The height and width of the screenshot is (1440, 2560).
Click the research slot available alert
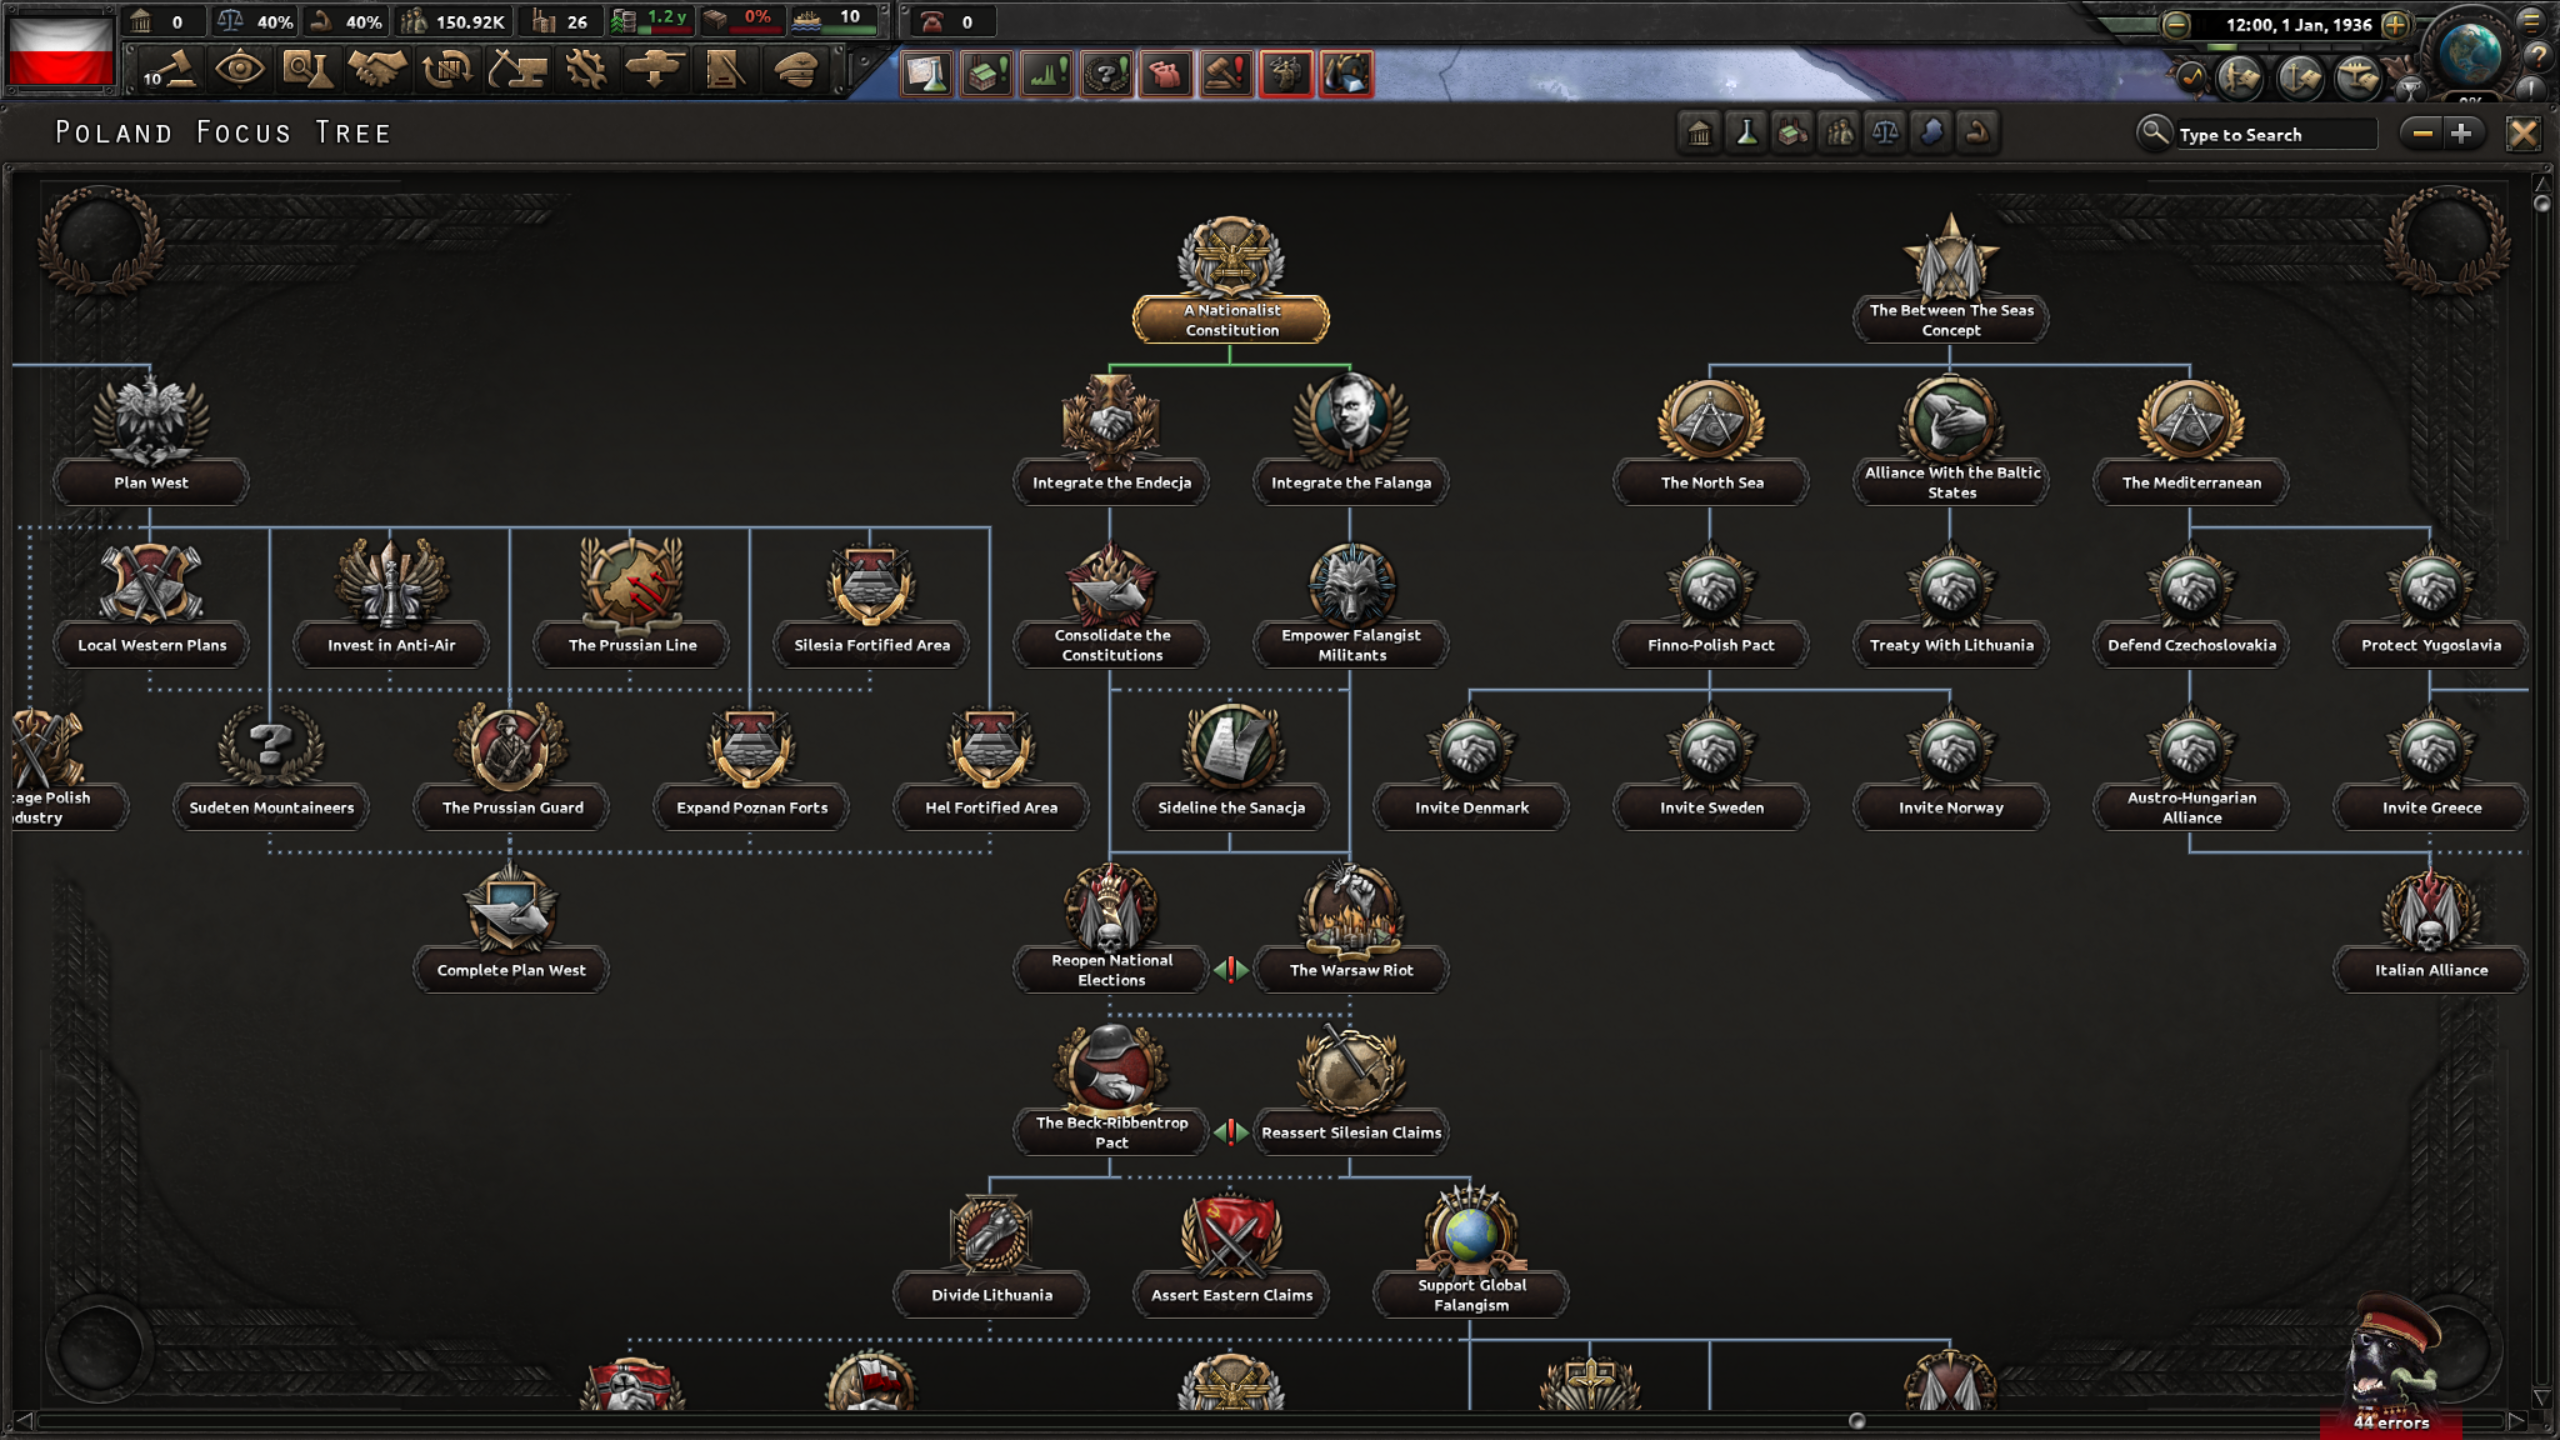click(x=926, y=74)
